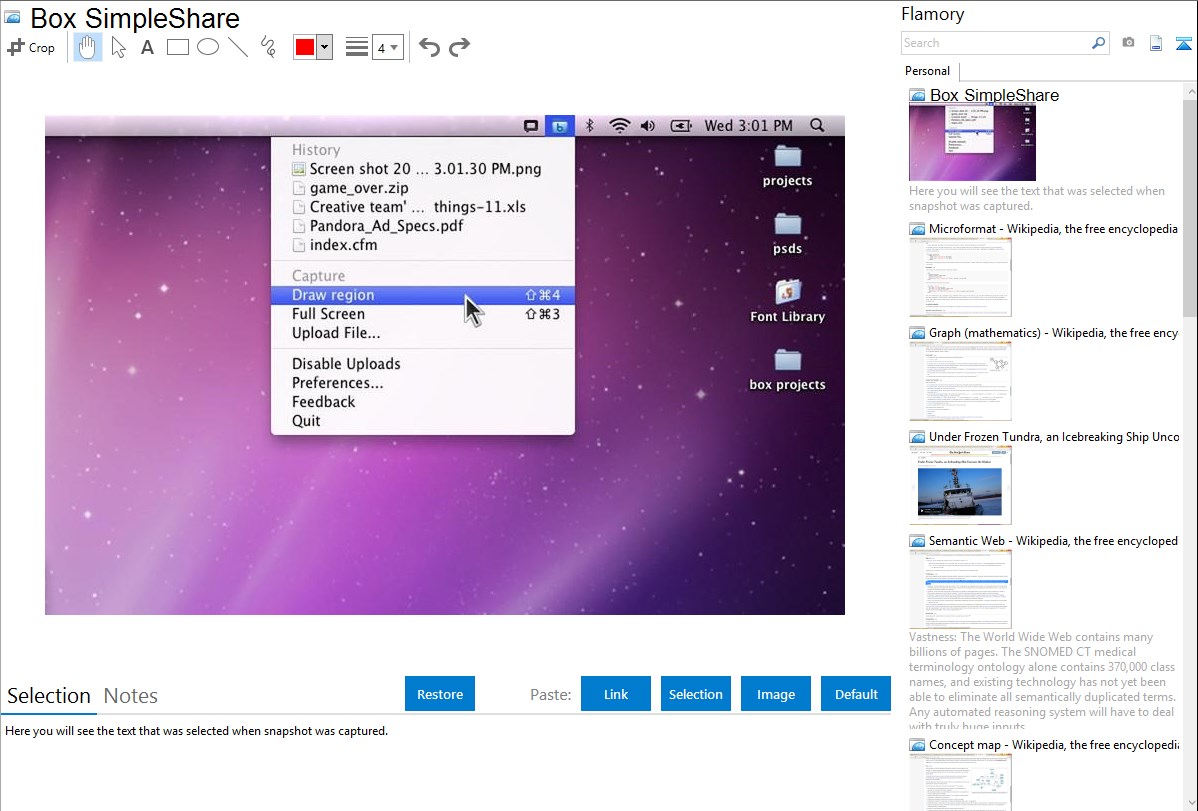Open the Graph (mathematics) snapshot title

point(1054,333)
